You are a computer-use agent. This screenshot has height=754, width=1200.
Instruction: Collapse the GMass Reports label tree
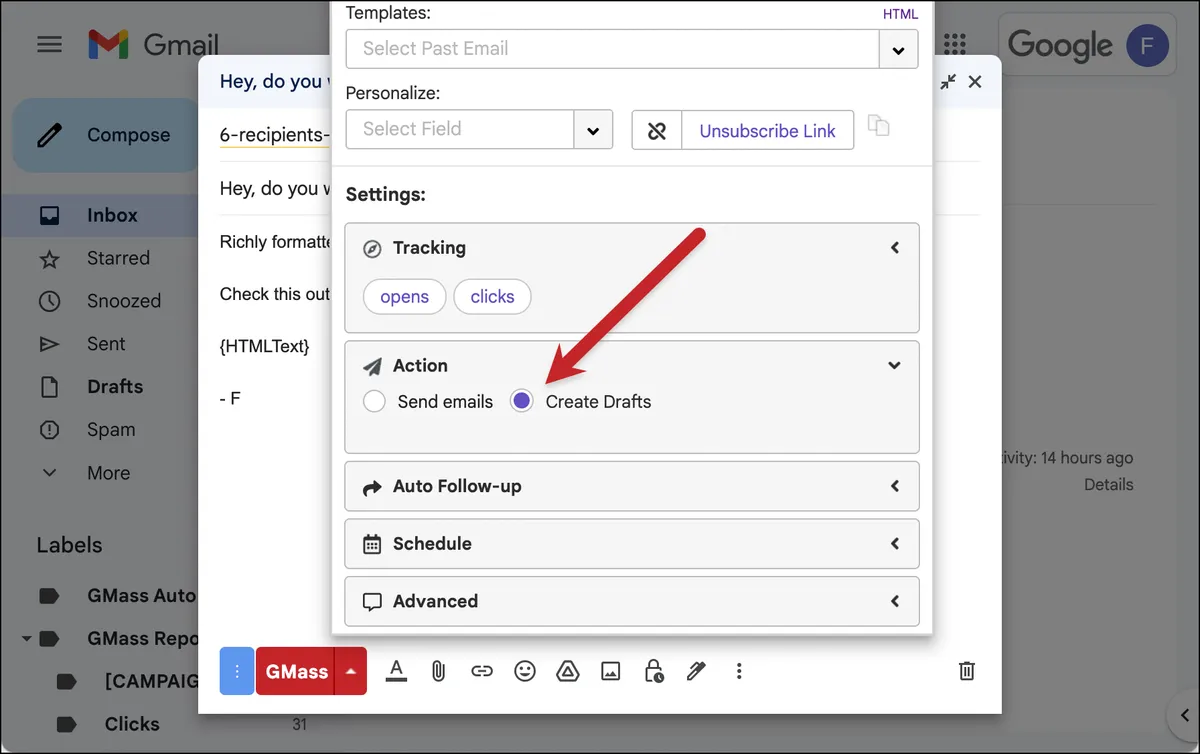(26, 638)
